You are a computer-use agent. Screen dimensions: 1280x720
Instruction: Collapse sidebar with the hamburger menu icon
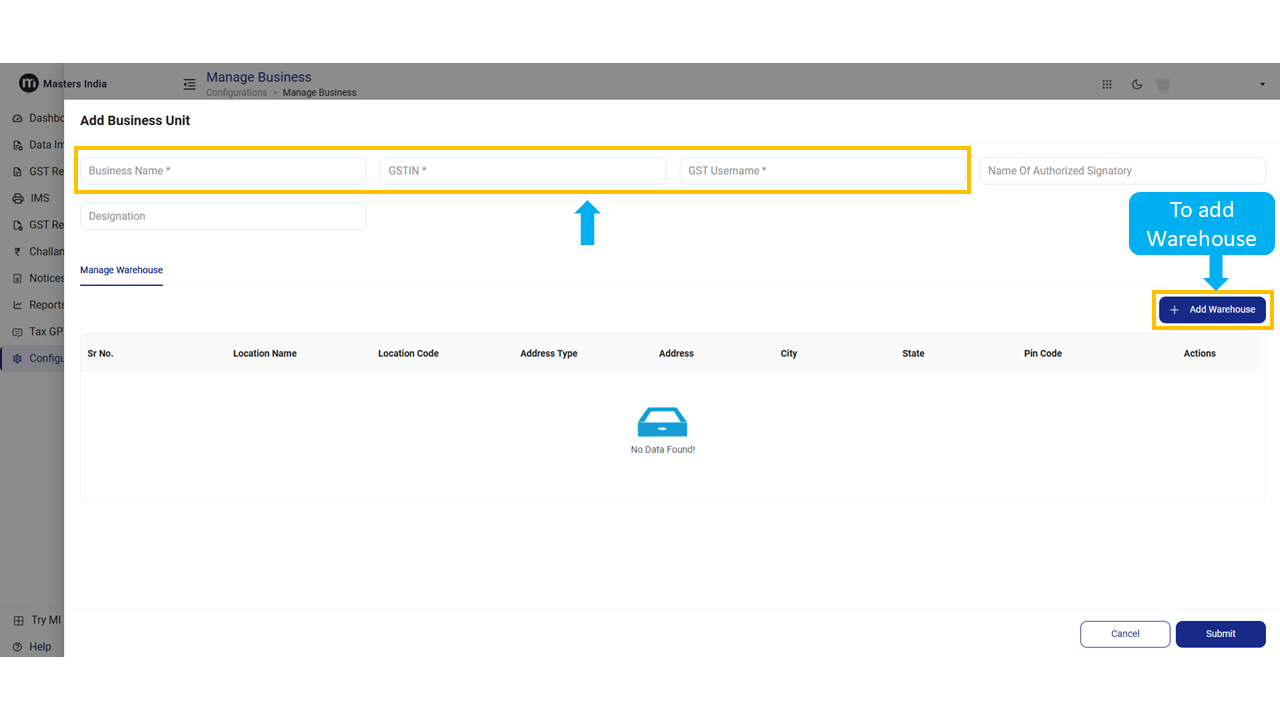point(189,85)
